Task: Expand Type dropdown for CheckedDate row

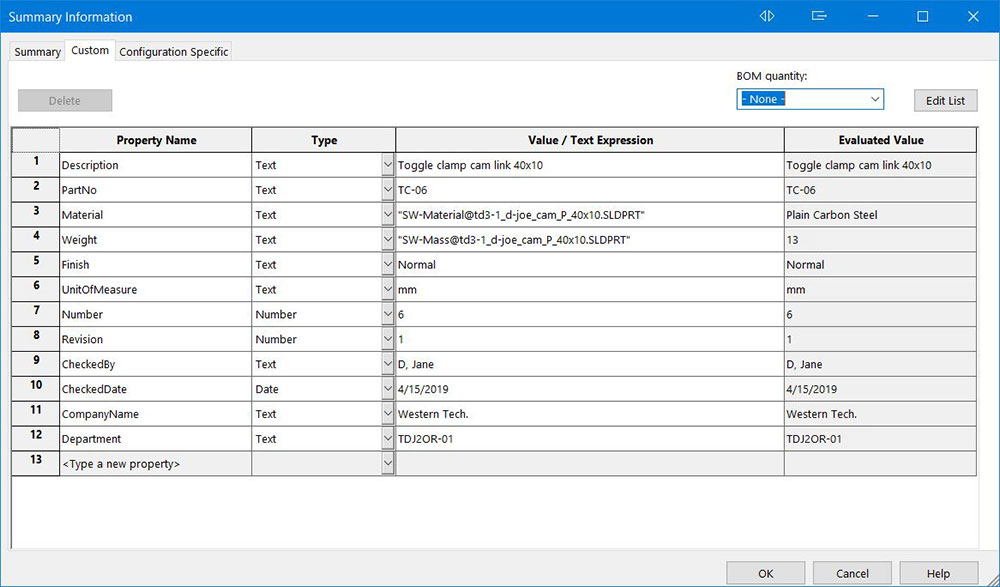Action: pos(388,389)
